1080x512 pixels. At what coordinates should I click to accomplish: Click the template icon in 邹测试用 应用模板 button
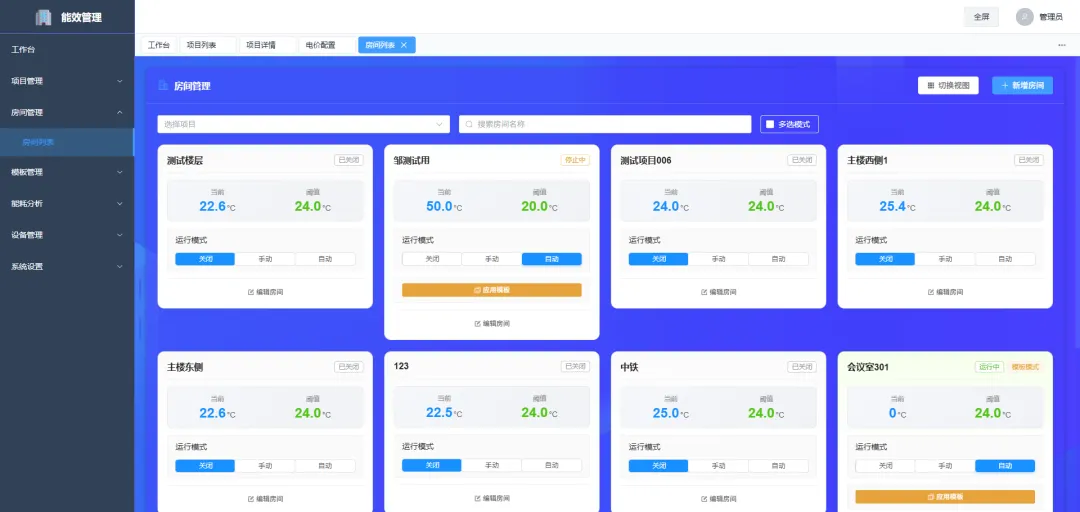pos(477,290)
